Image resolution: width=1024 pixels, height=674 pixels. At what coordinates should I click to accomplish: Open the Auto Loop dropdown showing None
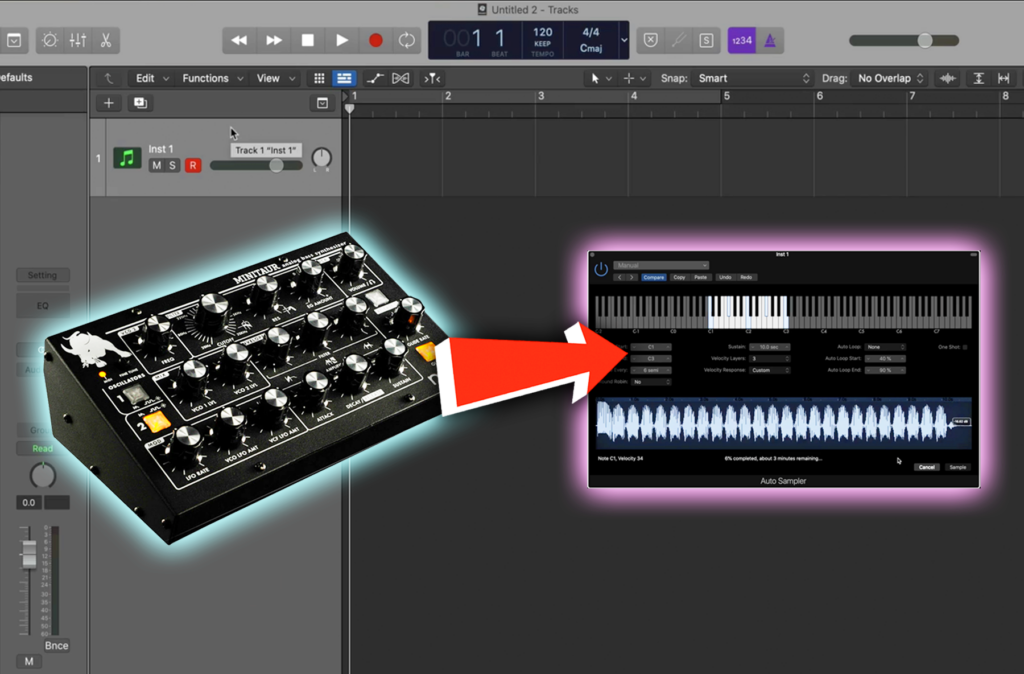click(885, 346)
